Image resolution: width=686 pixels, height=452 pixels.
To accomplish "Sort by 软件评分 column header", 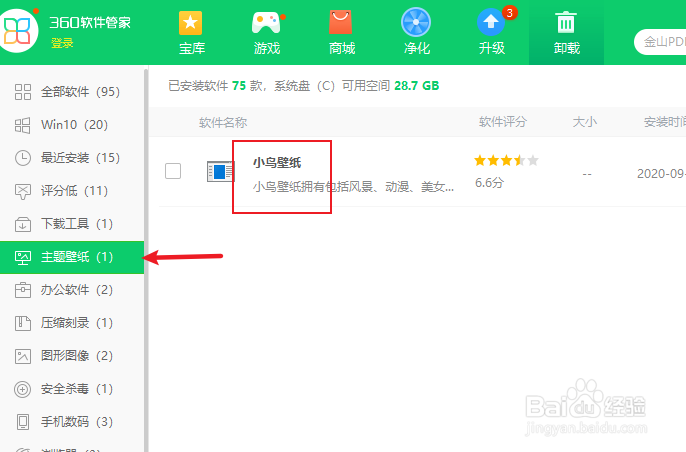I will click(x=503, y=122).
